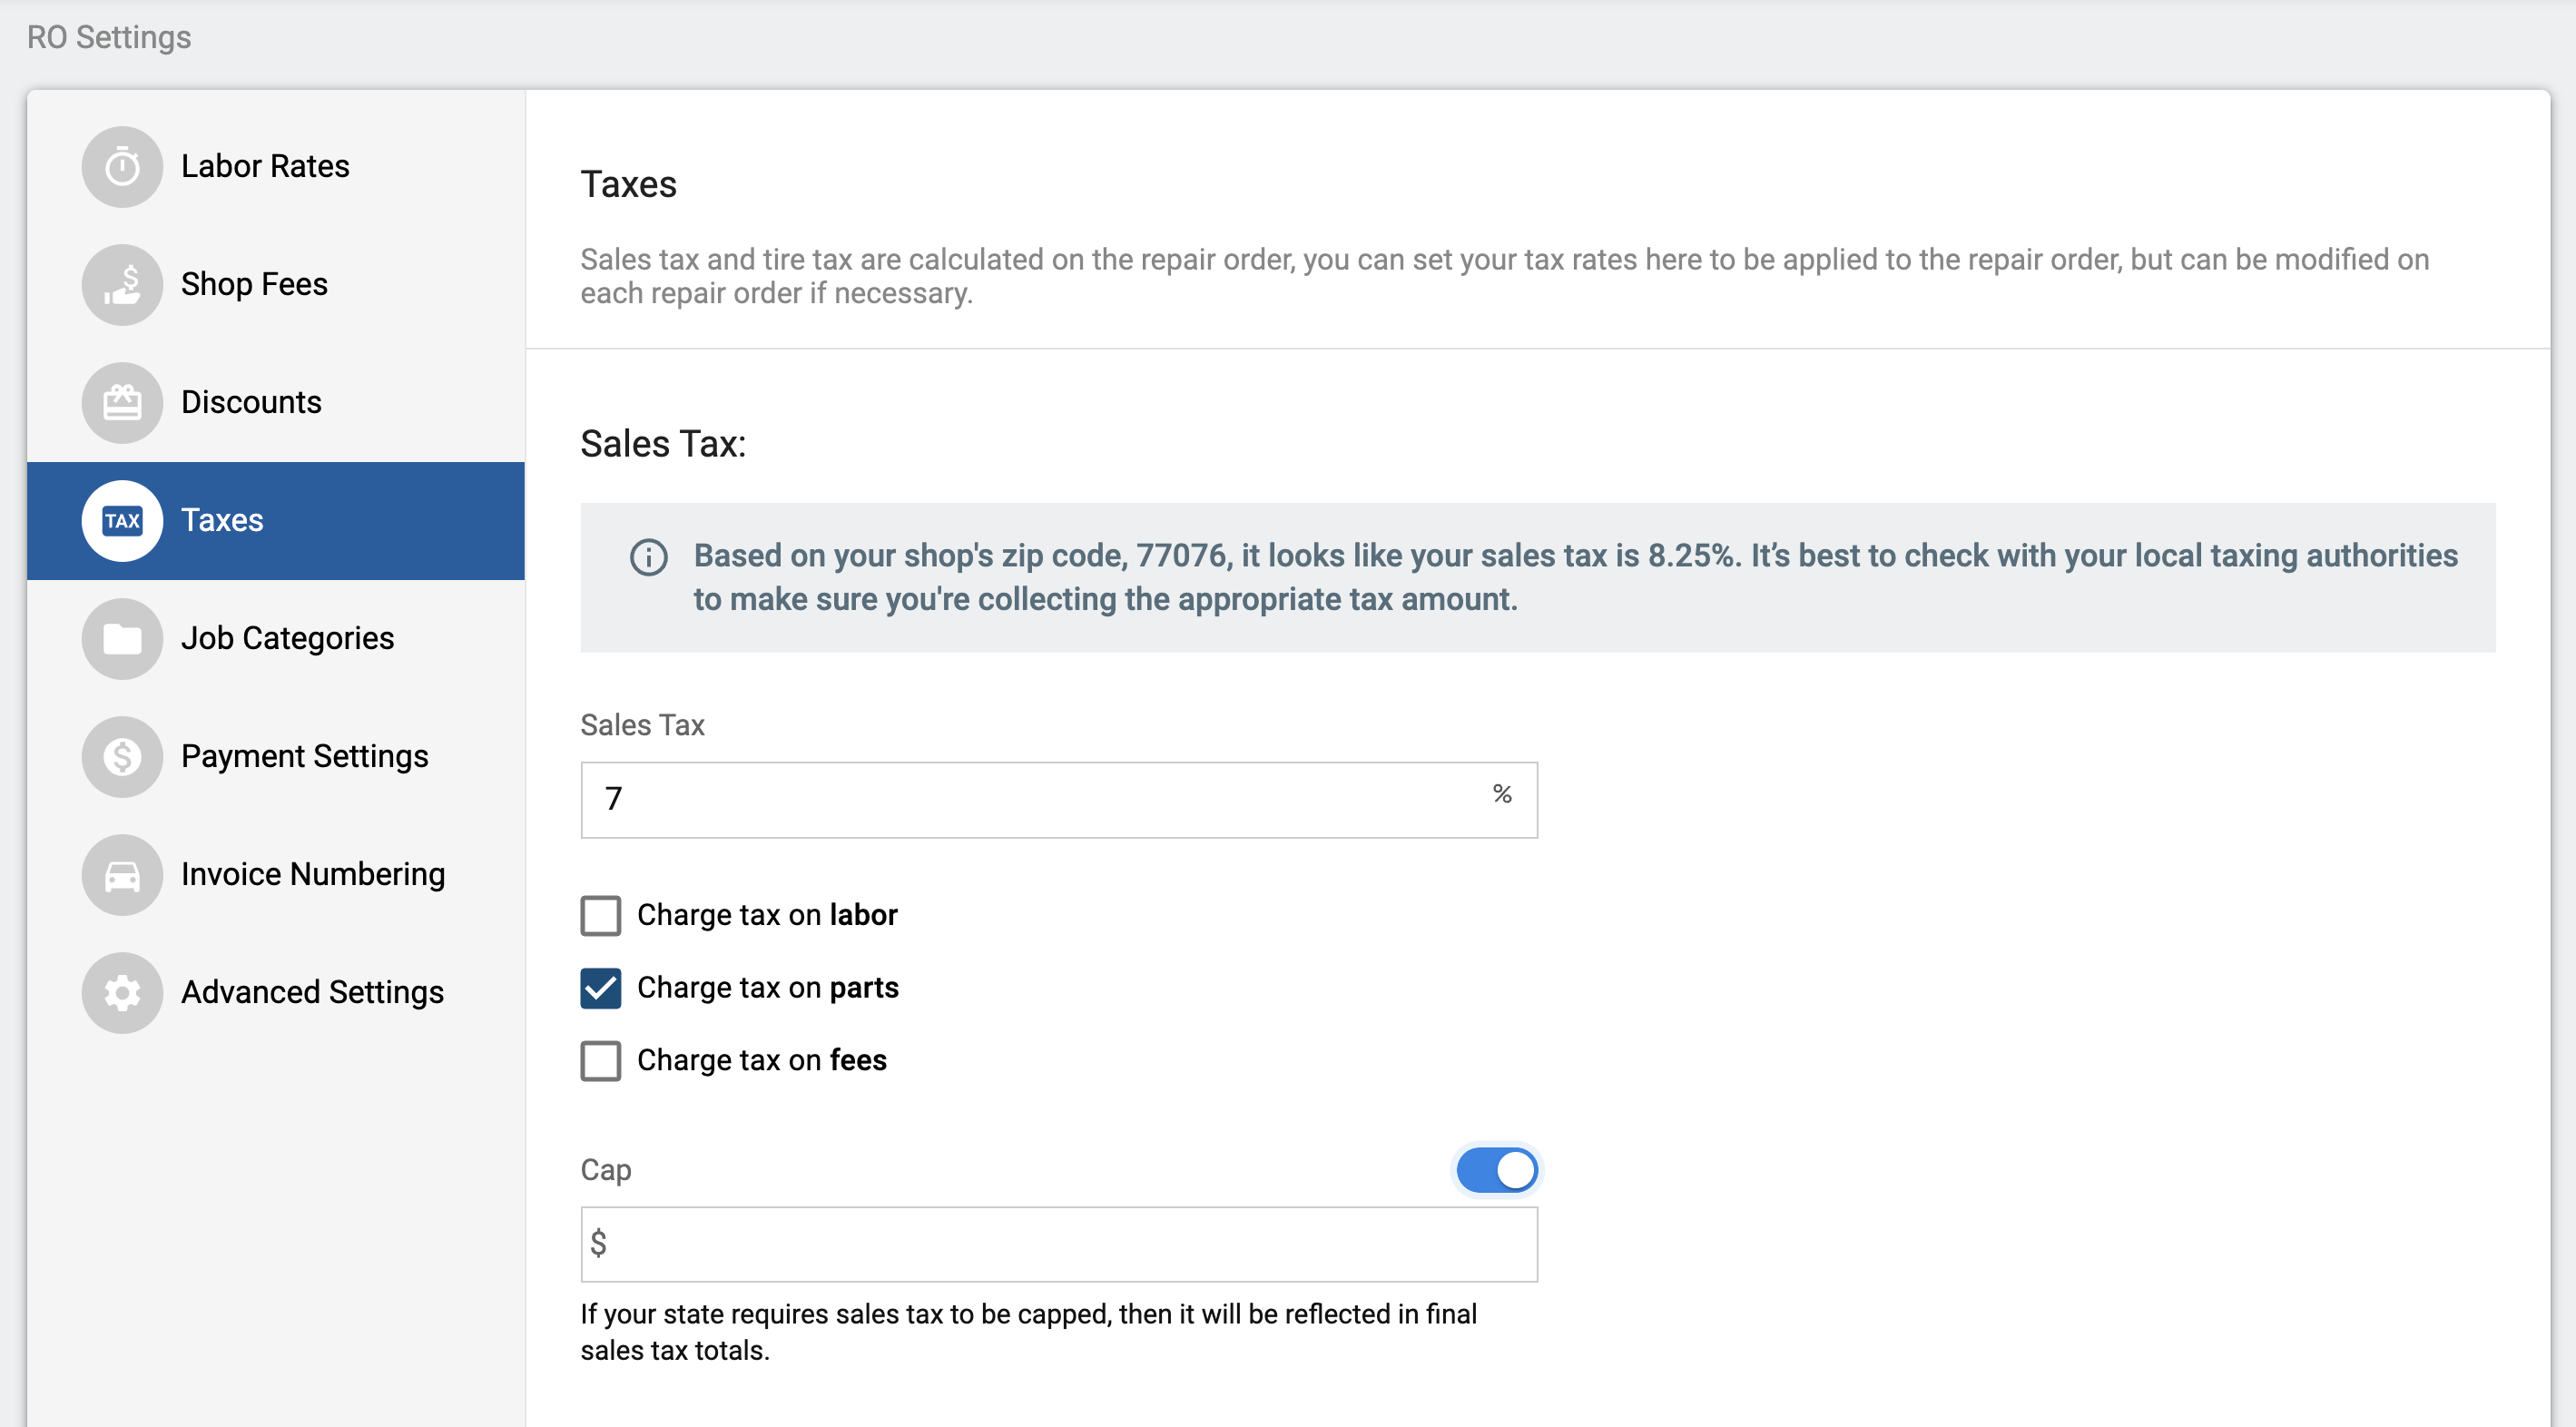Click the Discounts gift card icon

(x=122, y=402)
